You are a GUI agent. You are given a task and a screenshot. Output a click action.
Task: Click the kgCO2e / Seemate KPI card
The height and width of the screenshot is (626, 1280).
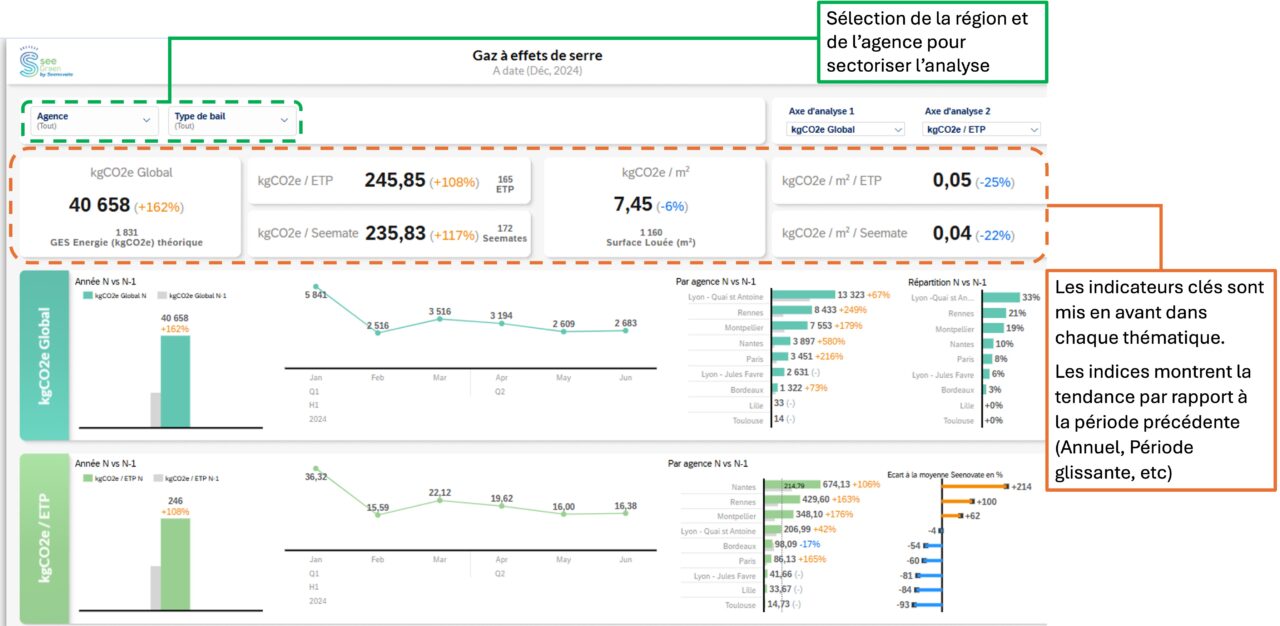[x=390, y=233]
